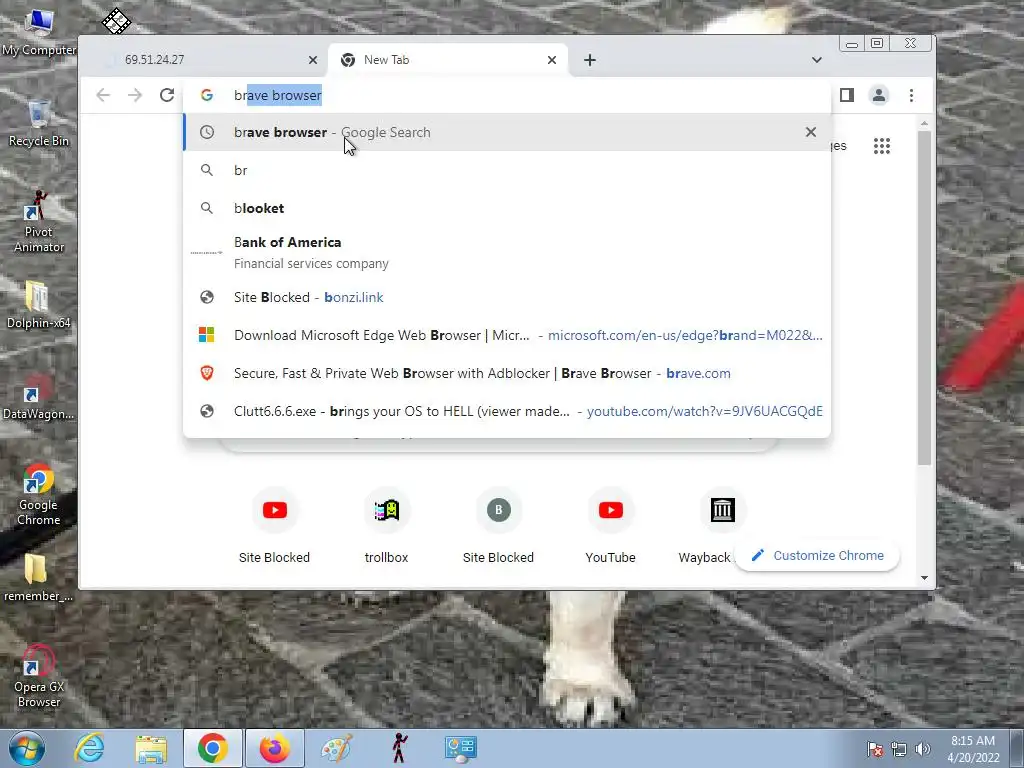This screenshot has height=768, width=1024.
Task: Go back with the back arrow
Action: click(x=103, y=95)
